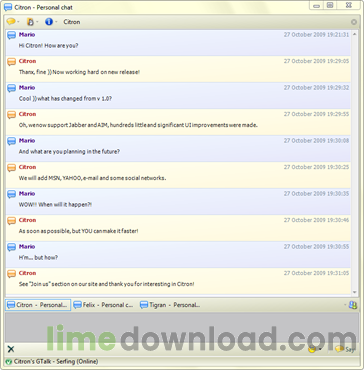Click the X icon below the input area
The width and height of the screenshot is (364, 370).
point(11,349)
